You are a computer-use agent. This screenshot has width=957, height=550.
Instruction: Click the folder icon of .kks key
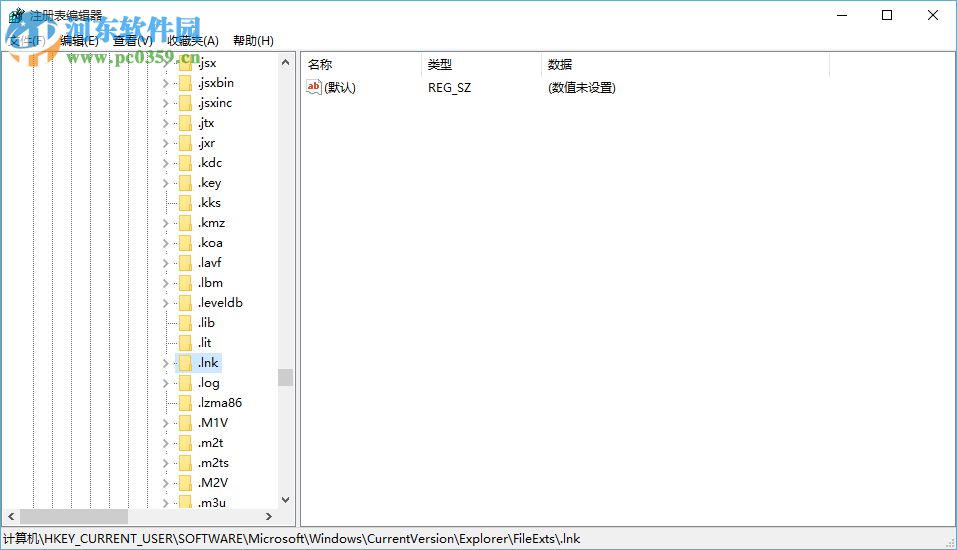186,203
